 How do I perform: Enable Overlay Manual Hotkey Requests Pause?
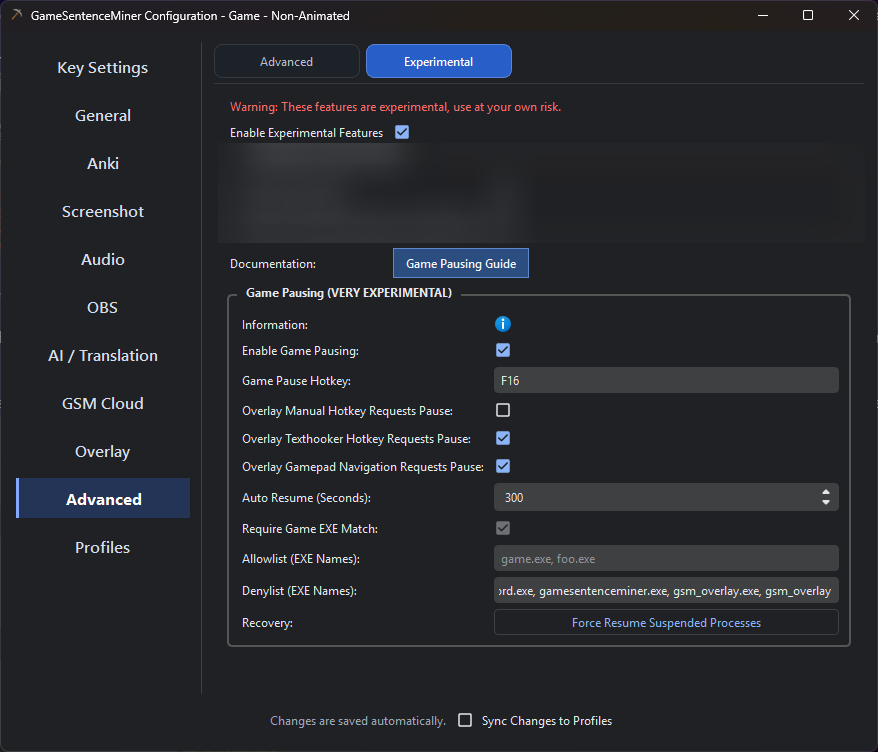pyautogui.click(x=502, y=410)
